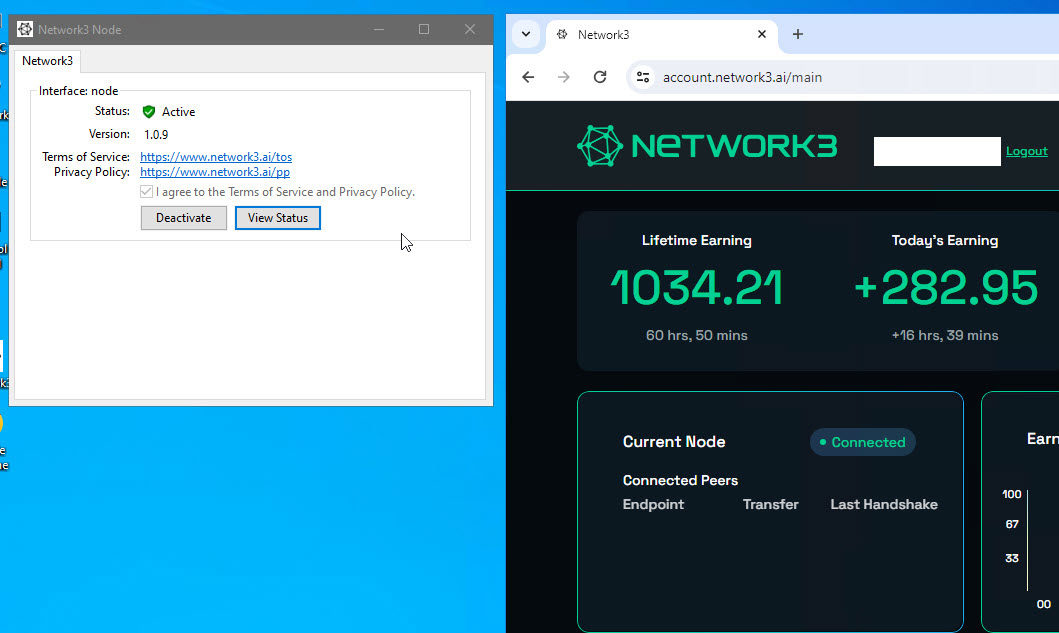Click the Connected status badge

click(862, 442)
